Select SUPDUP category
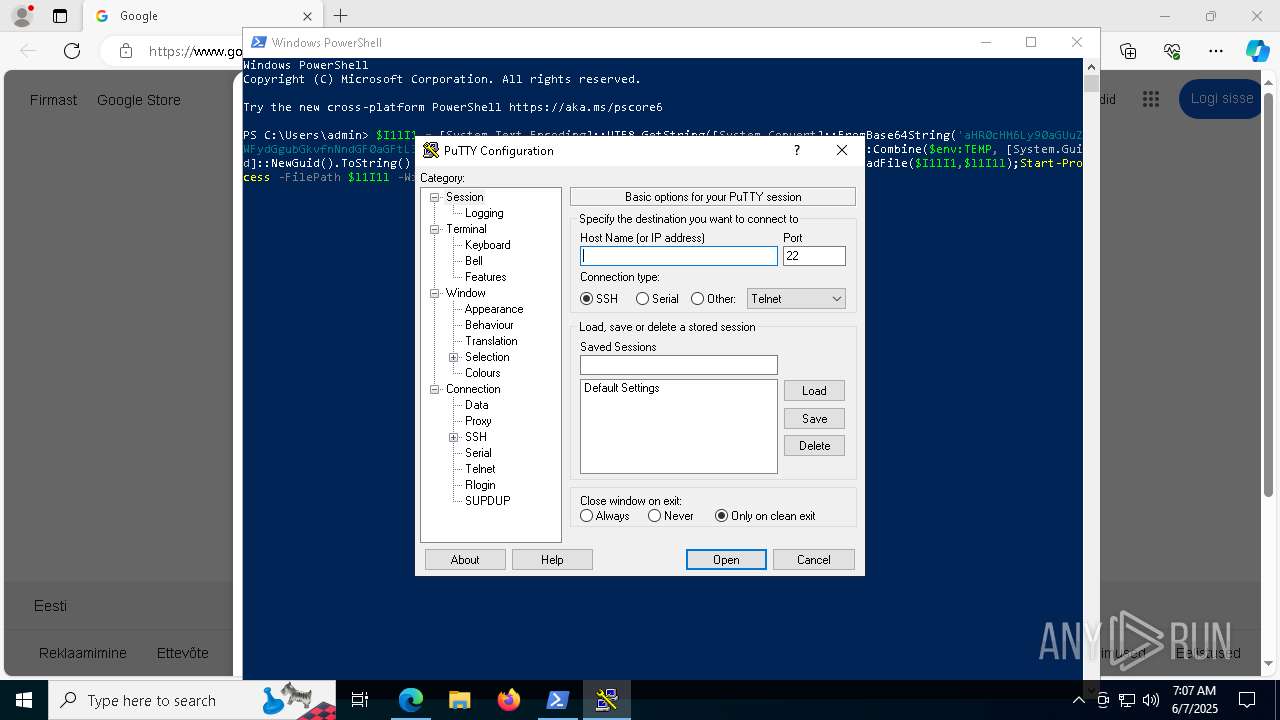 coord(488,501)
